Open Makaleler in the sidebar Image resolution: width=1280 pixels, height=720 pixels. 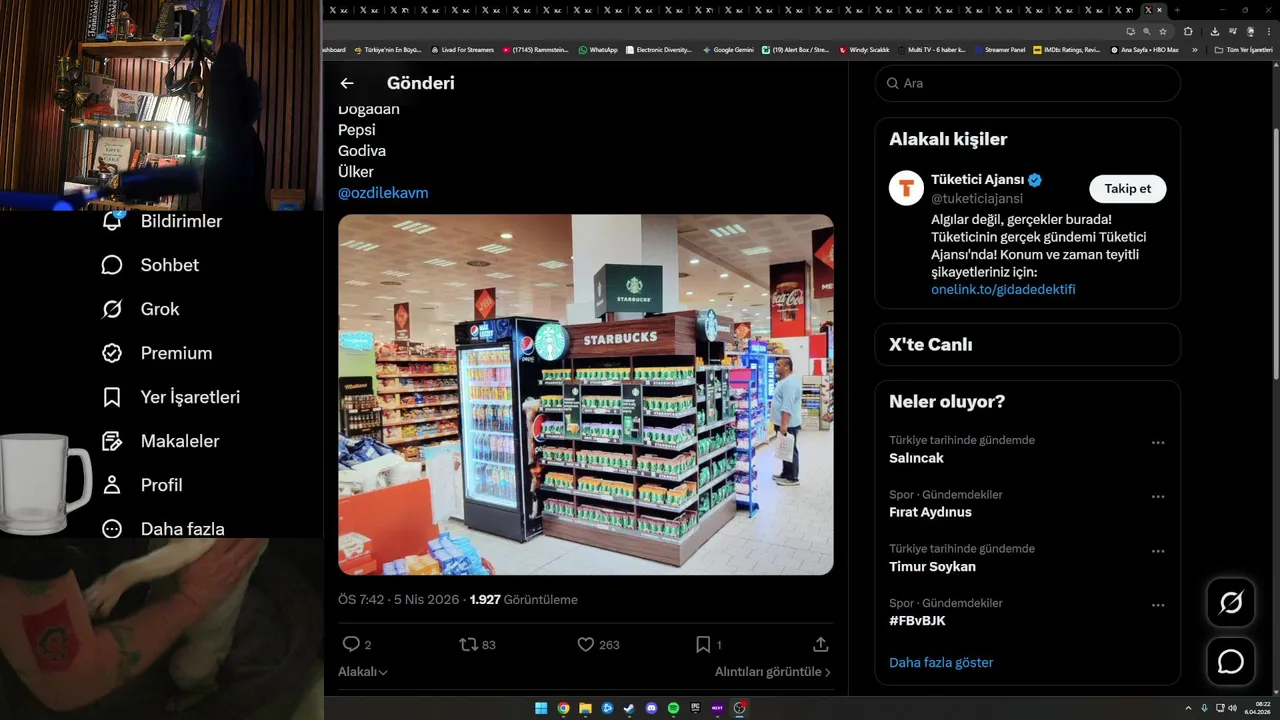coord(160,441)
